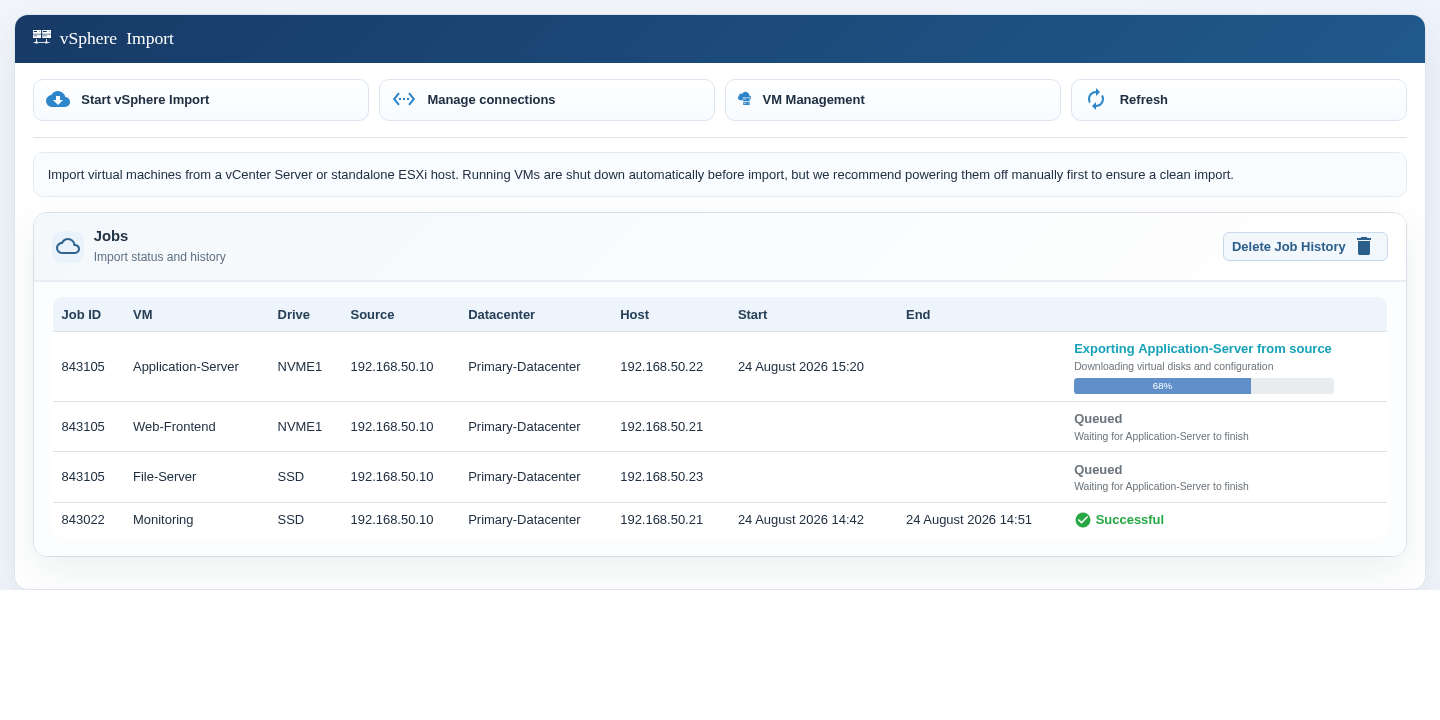Click the green Successful checkmark icon
This screenshot has height=720, width=1440.
[x=1083, y=520]
